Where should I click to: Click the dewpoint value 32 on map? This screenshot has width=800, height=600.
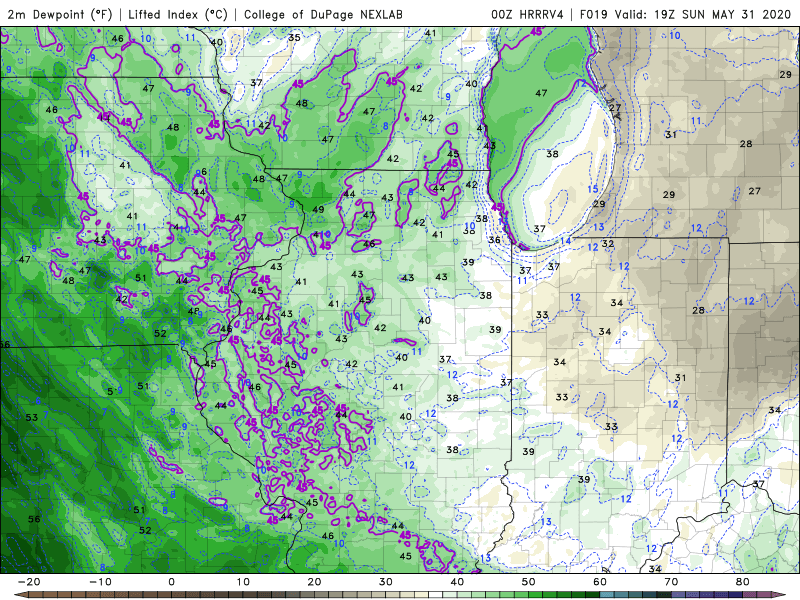pyautogui.click(x=608, y=244)
